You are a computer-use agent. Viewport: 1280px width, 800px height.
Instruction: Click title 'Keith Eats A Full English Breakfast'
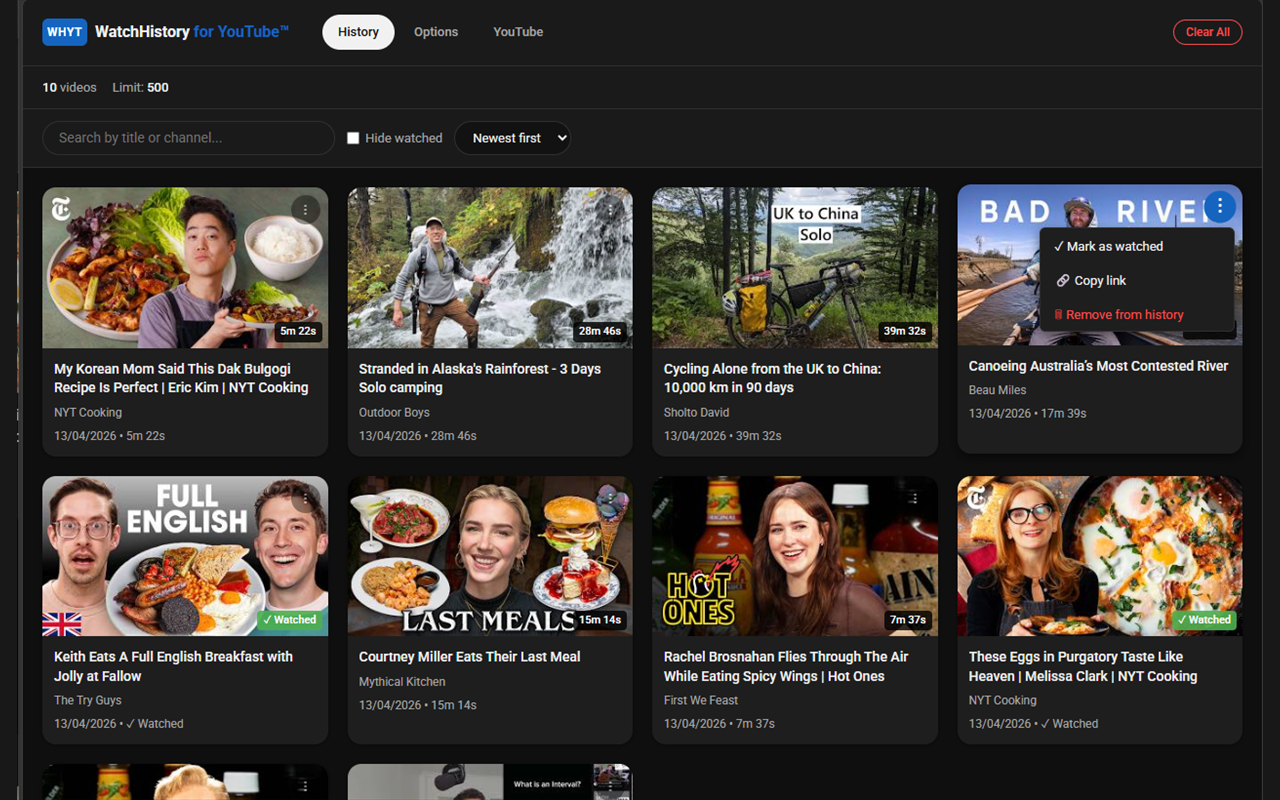tap(173, 666)
